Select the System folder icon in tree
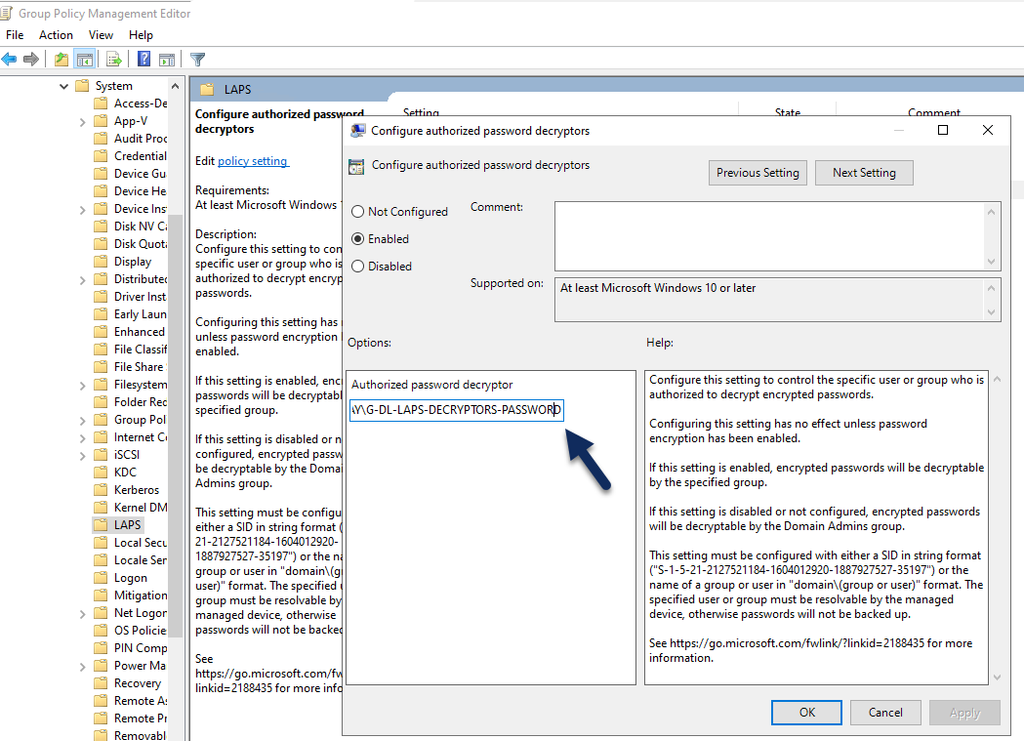The width and height of the screenshot is (1024, 741). 82,86
